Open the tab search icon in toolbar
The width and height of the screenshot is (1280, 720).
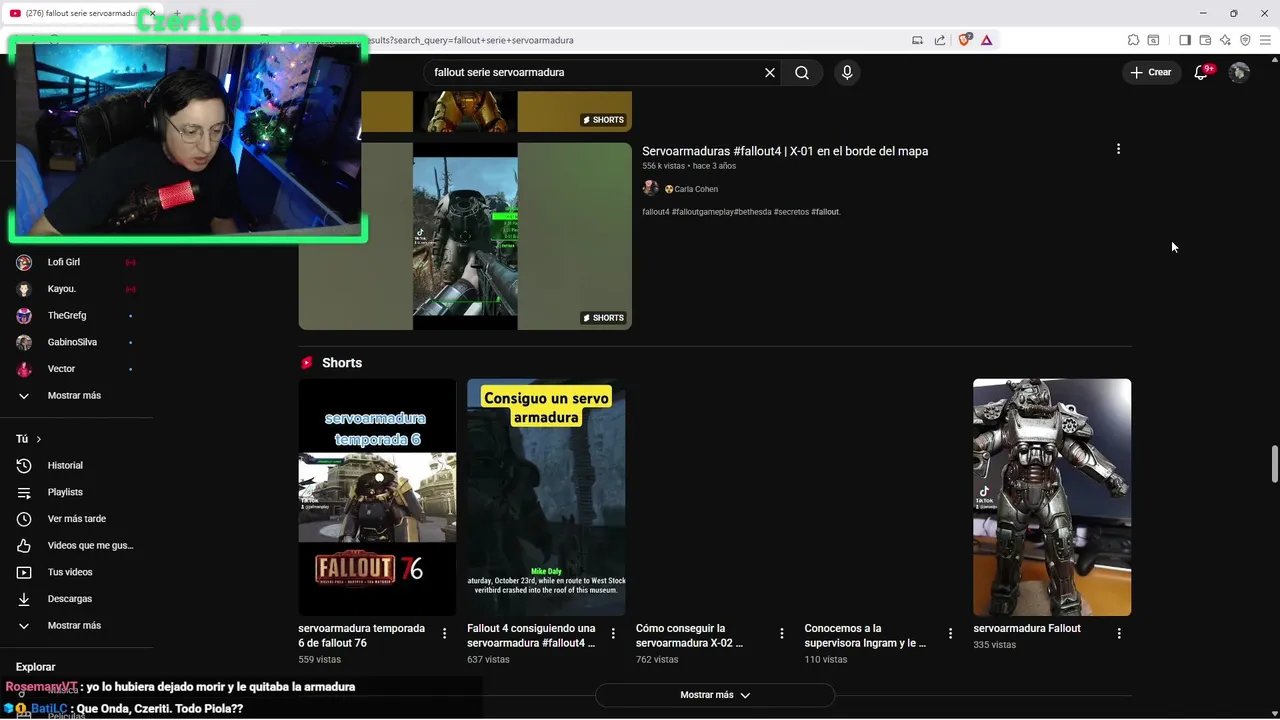pos(1153,40)
